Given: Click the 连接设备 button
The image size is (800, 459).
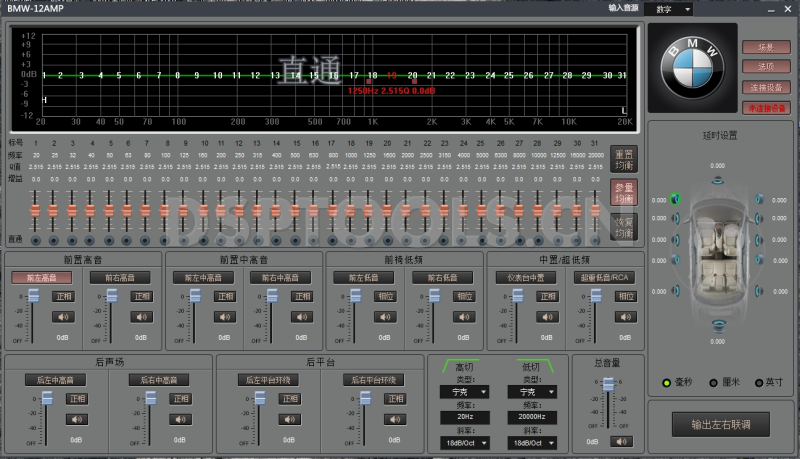Looking at the screenshot, I should click(x=766, y=87).
